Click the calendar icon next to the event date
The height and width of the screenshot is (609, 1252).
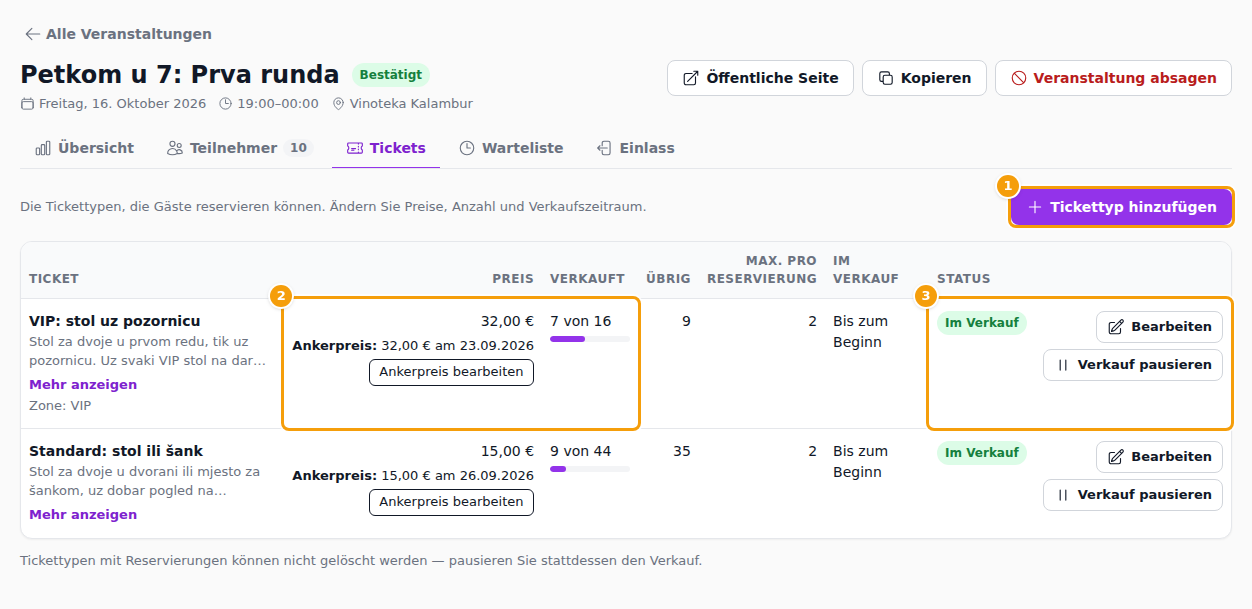click(x=27, y=104)
